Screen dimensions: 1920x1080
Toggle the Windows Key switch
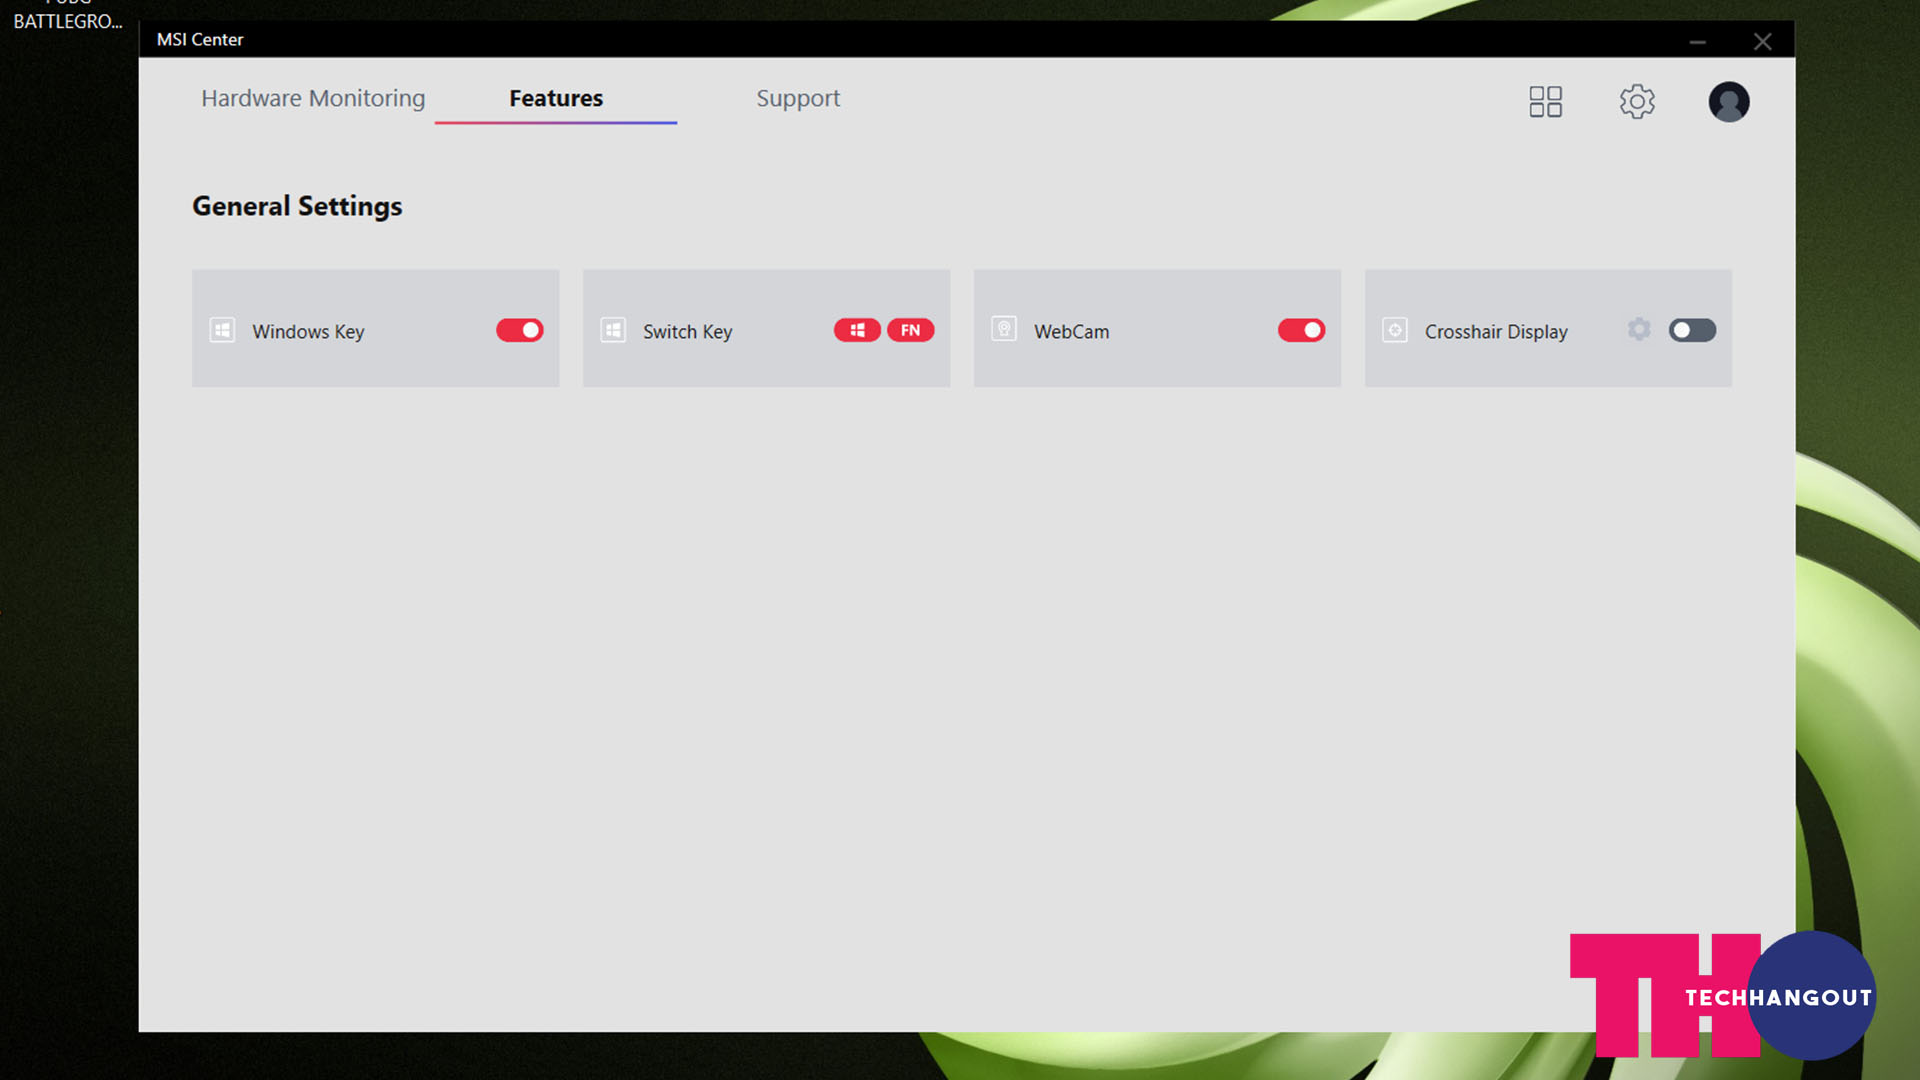point(520,330)
